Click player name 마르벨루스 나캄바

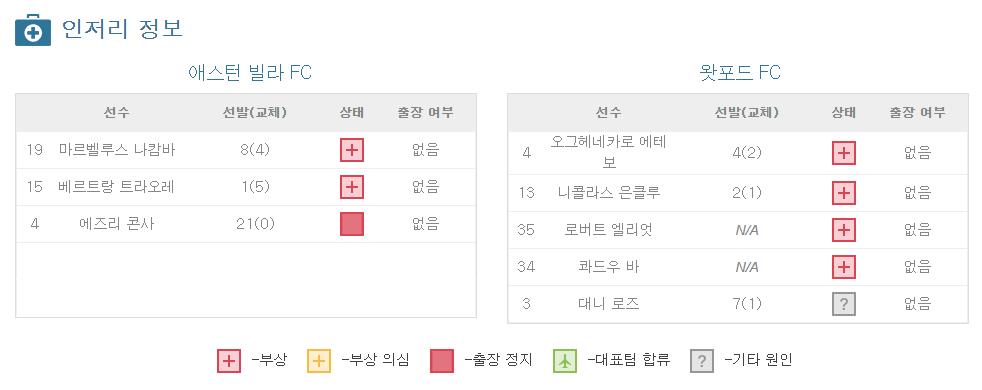117,150
